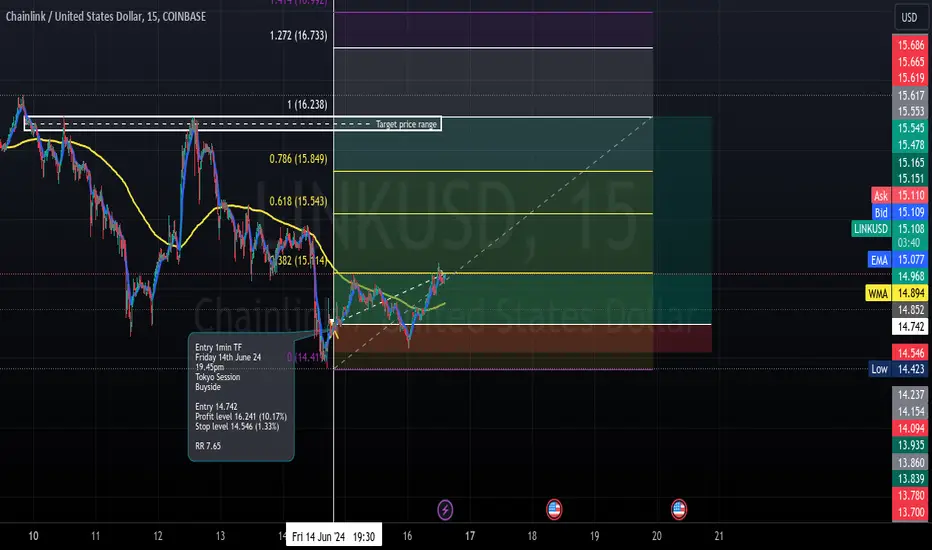Click the white 14.742 entry price label

(910, 326)
